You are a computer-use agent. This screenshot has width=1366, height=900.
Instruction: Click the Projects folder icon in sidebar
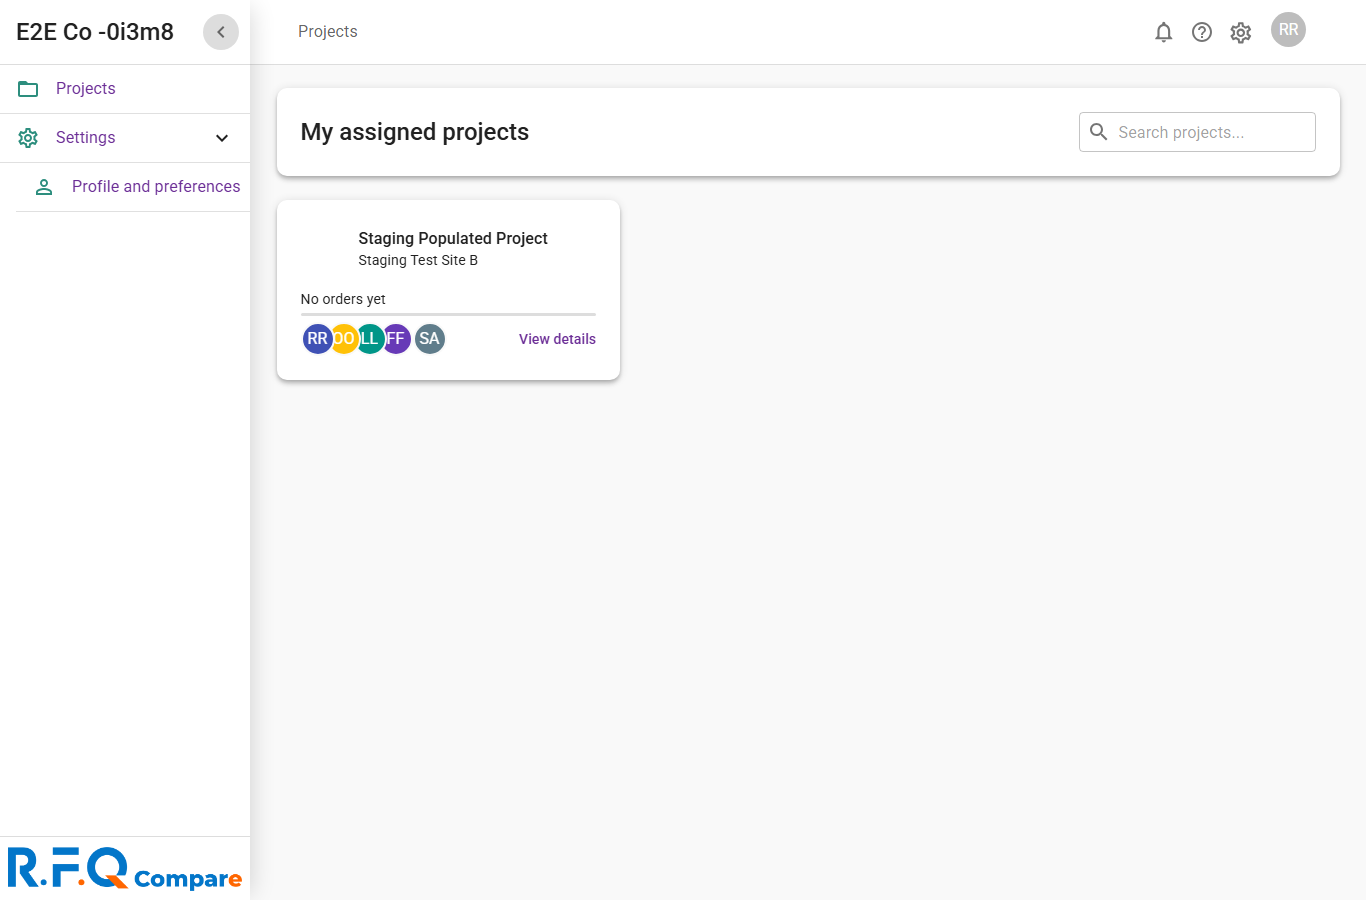click(x=28, y=89)
